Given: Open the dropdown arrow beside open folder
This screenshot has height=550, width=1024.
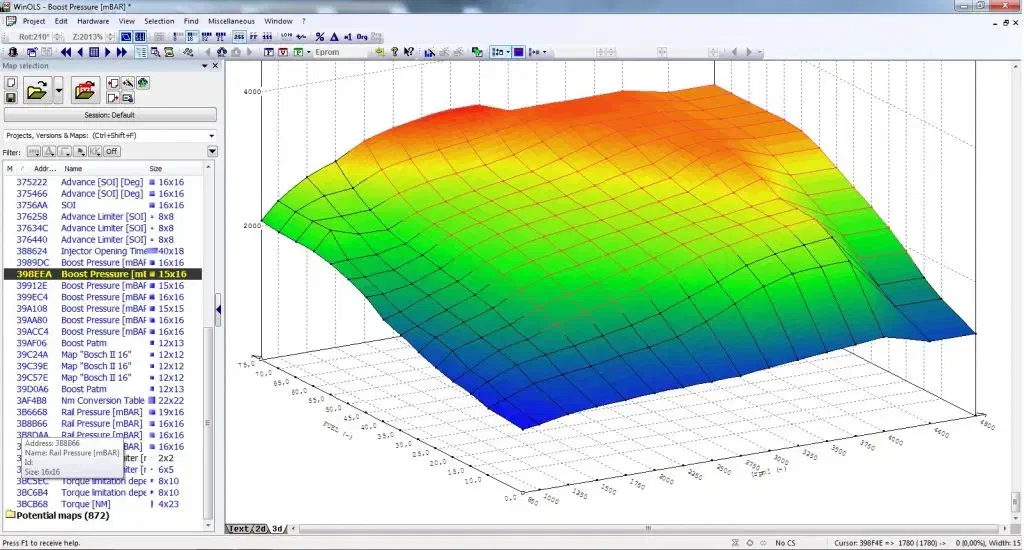Looking at the screenshot, I should pos(59,91).
